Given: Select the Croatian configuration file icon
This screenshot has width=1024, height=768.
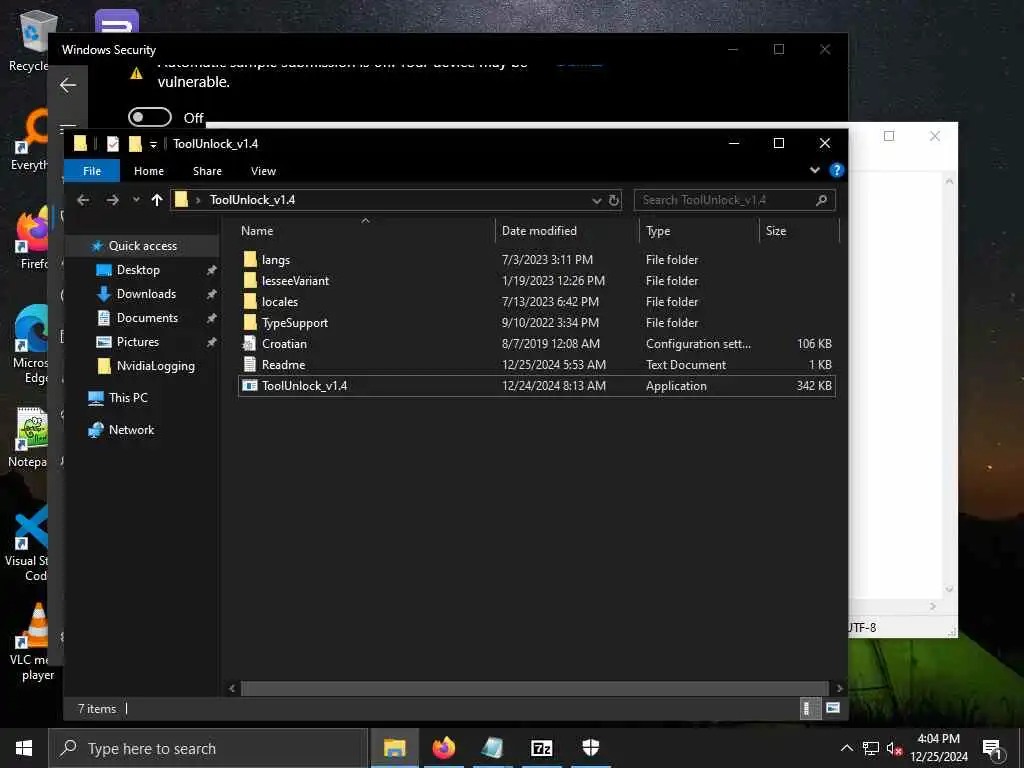Looking at the screenshot, I should click(249, 344).
